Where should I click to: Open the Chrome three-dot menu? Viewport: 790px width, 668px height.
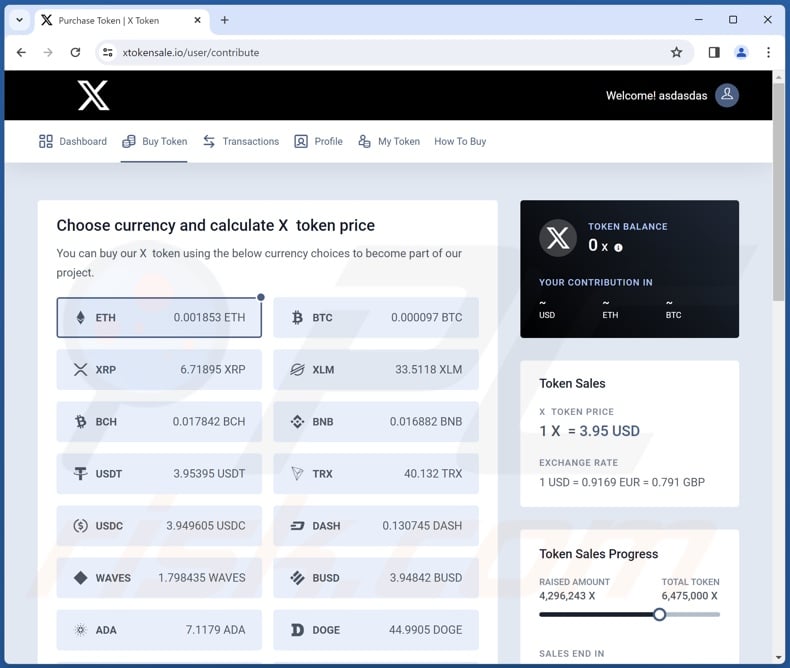click(x=768, y=52)
